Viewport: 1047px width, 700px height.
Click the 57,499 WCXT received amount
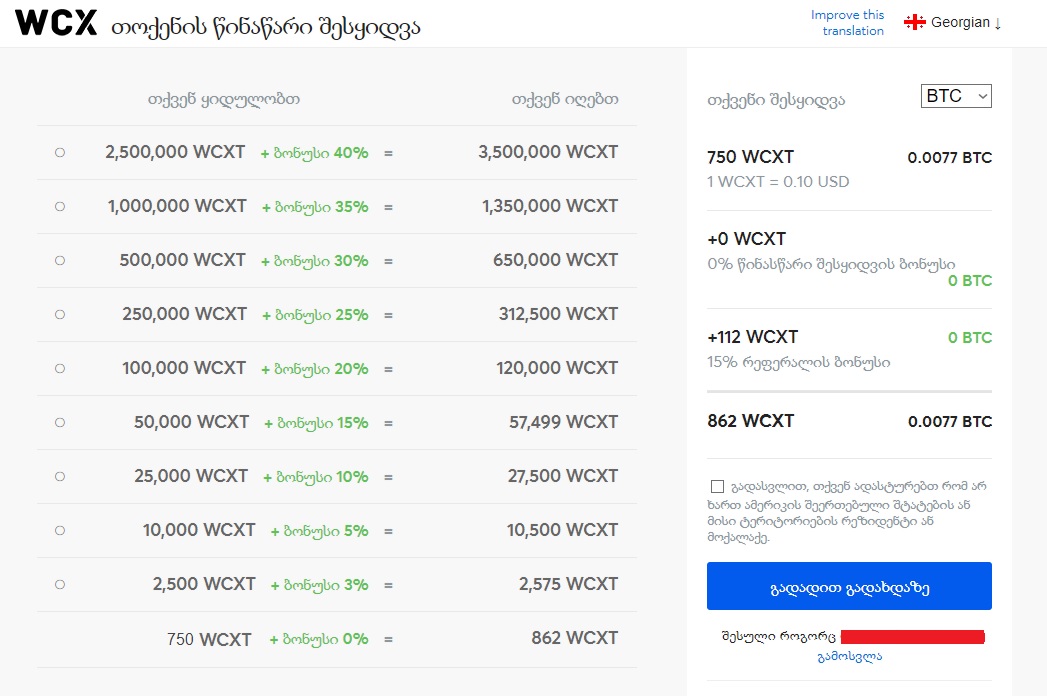pos(564,423)
